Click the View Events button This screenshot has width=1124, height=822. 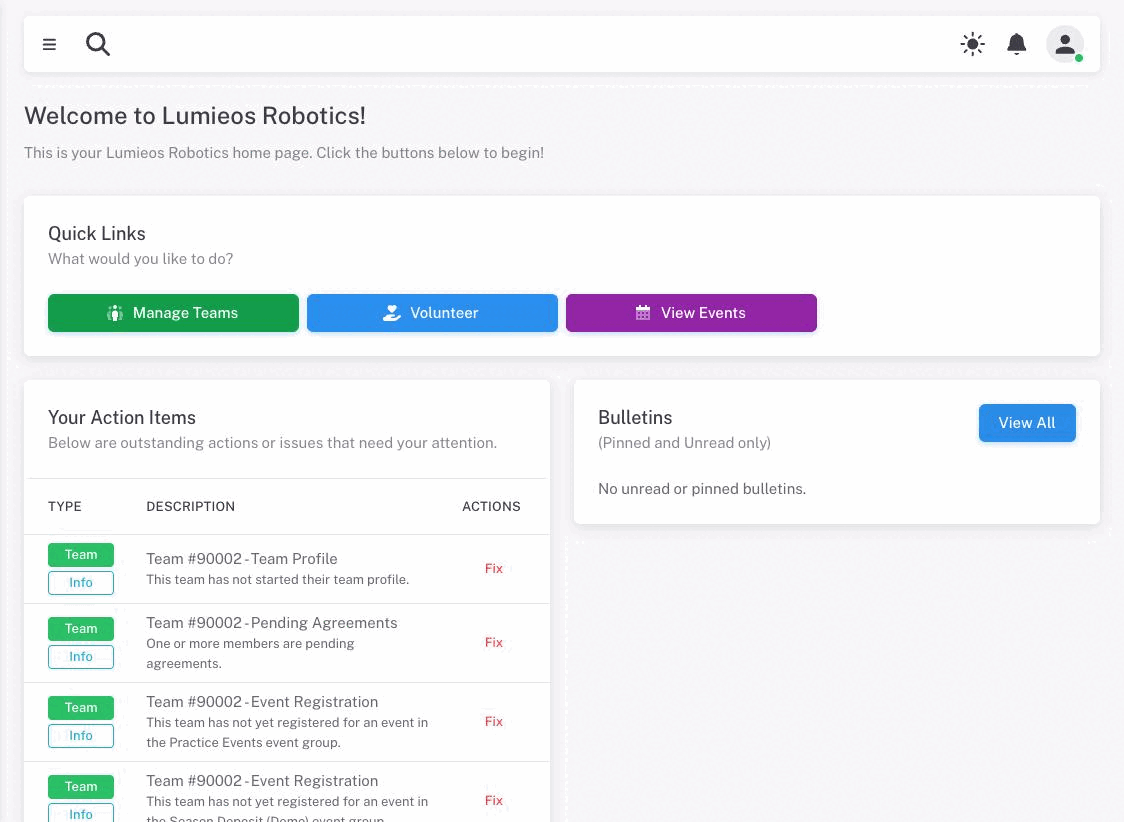[x=691, y=313]
